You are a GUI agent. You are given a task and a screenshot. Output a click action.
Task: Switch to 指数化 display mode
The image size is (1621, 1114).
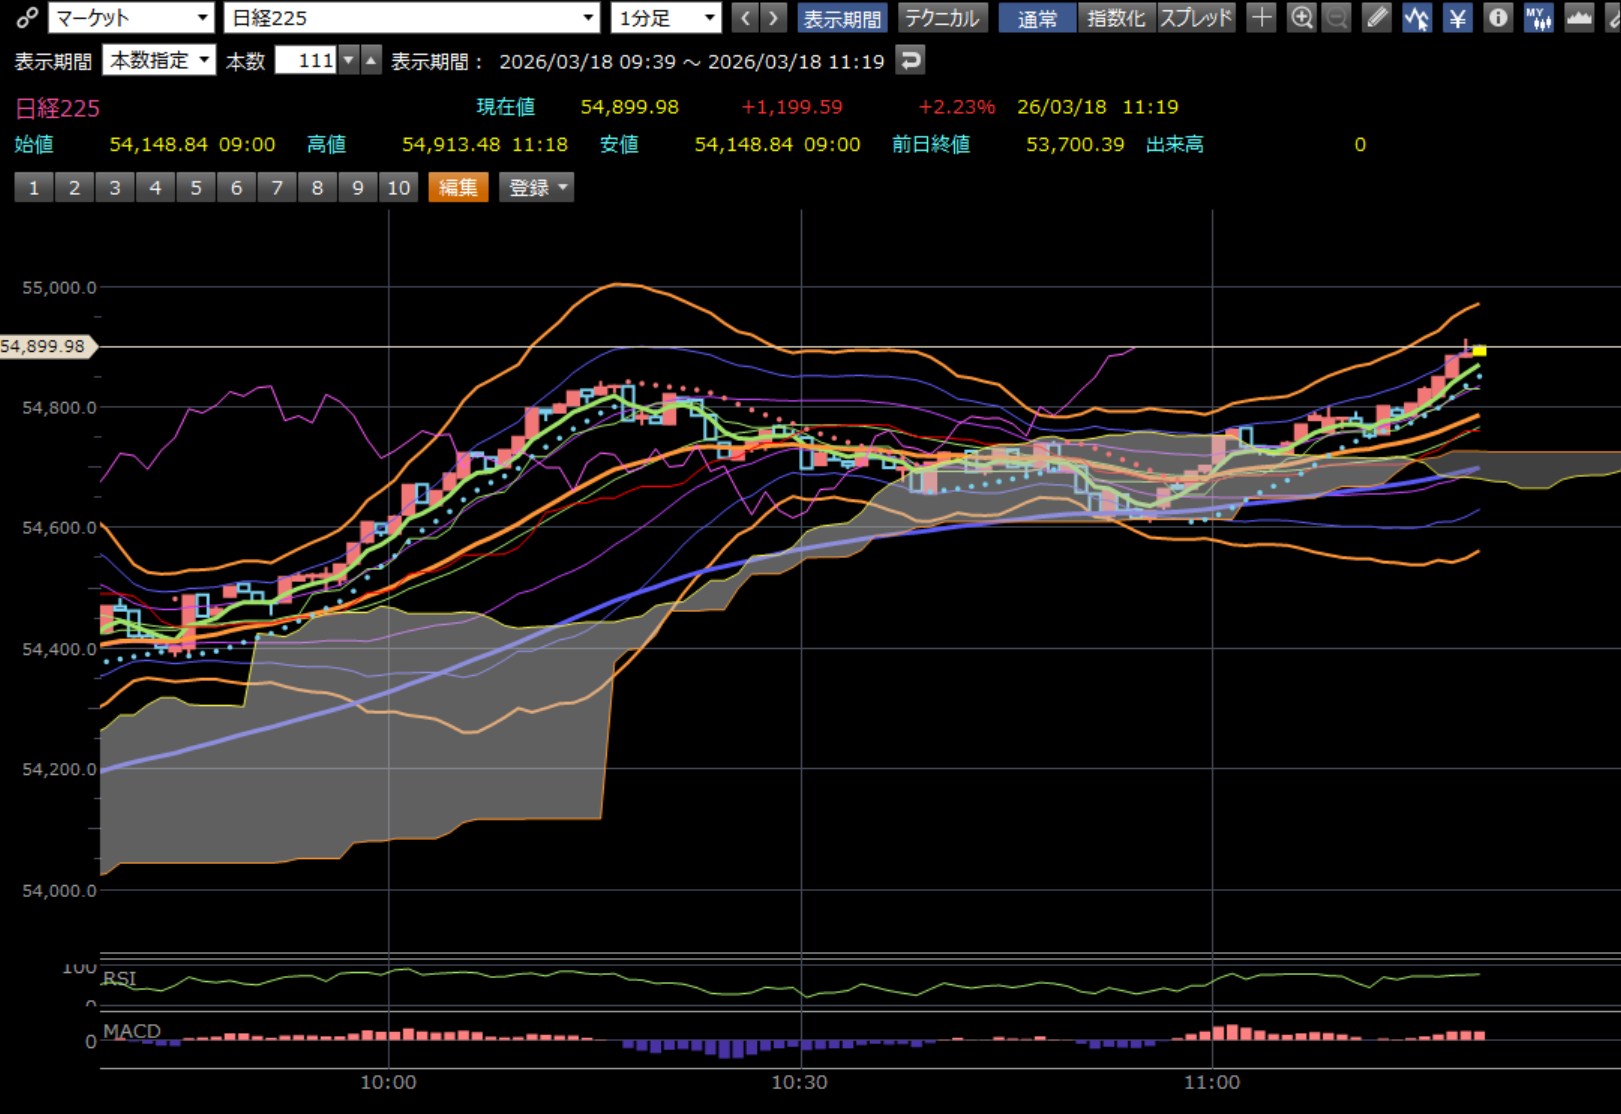coord(1116,18)
